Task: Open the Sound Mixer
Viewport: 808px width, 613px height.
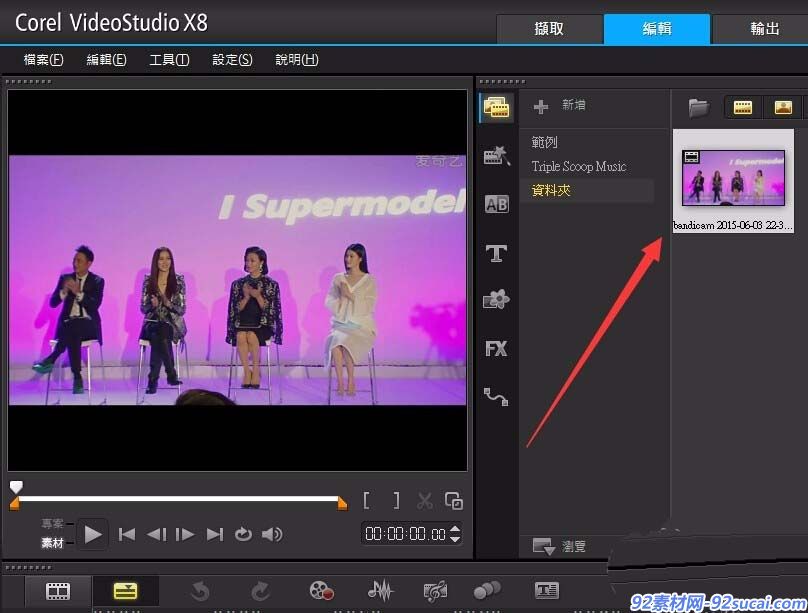Action: 380,591
